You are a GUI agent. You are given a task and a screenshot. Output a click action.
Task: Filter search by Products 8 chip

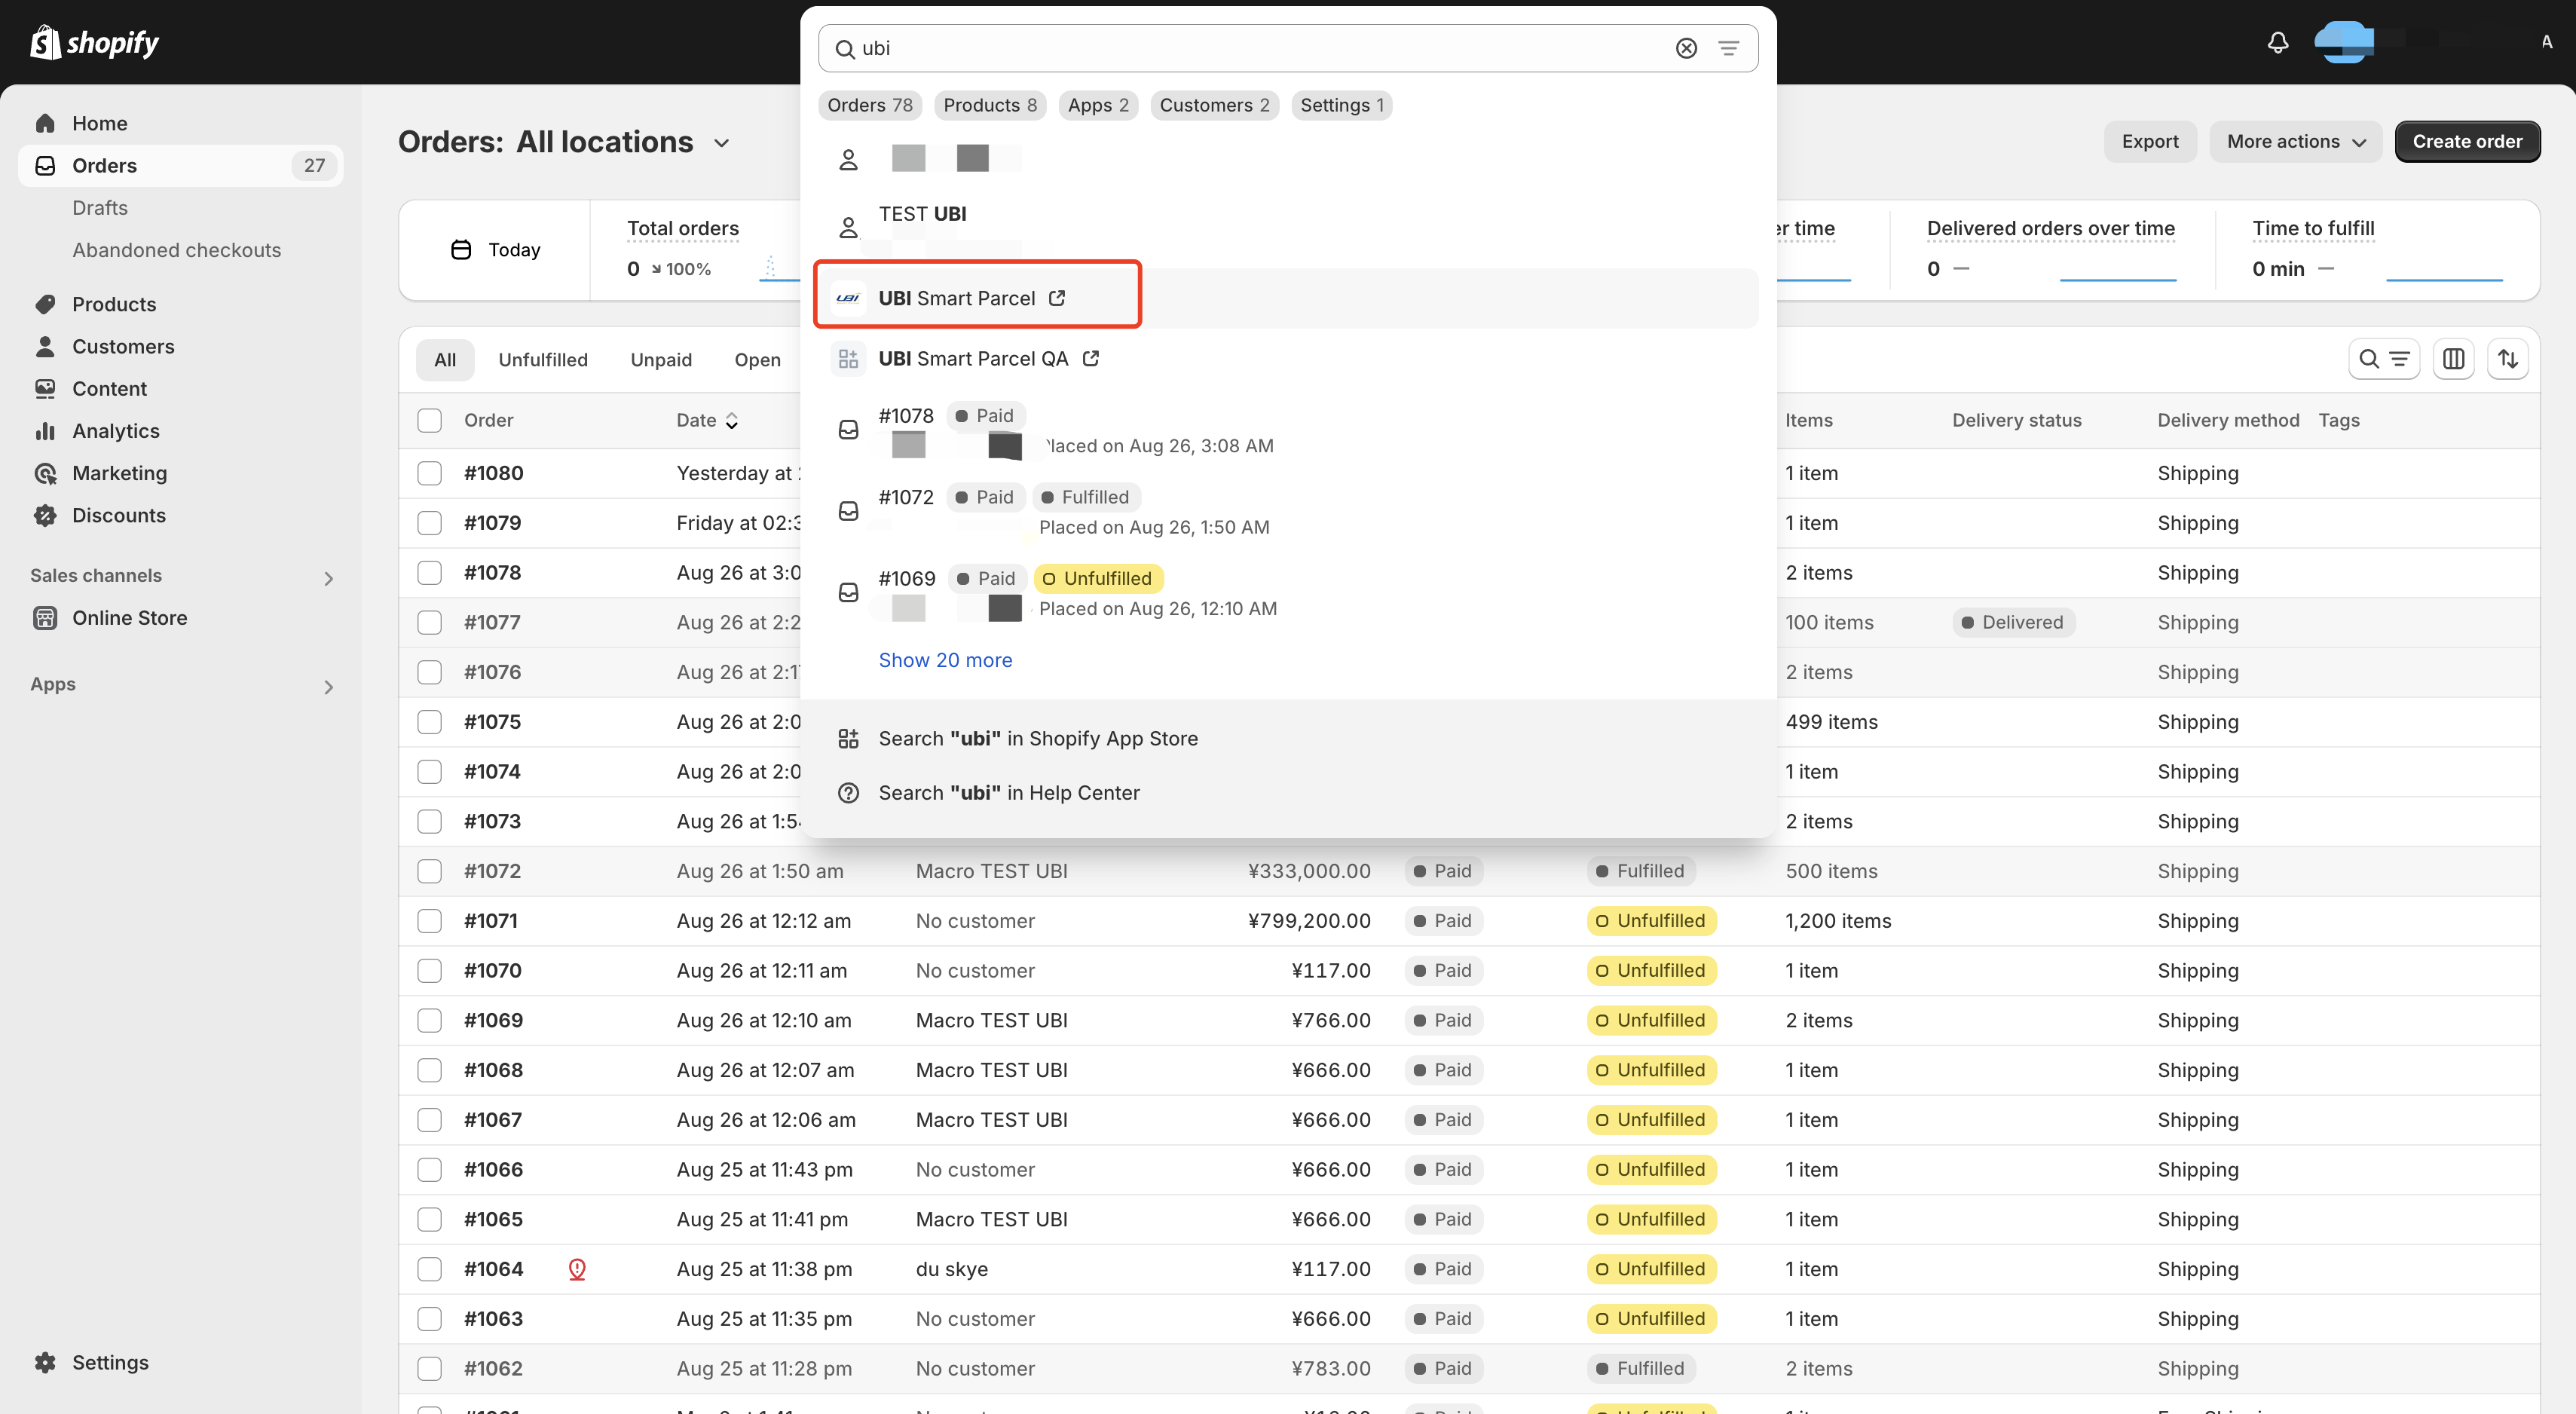pos(990,105)
